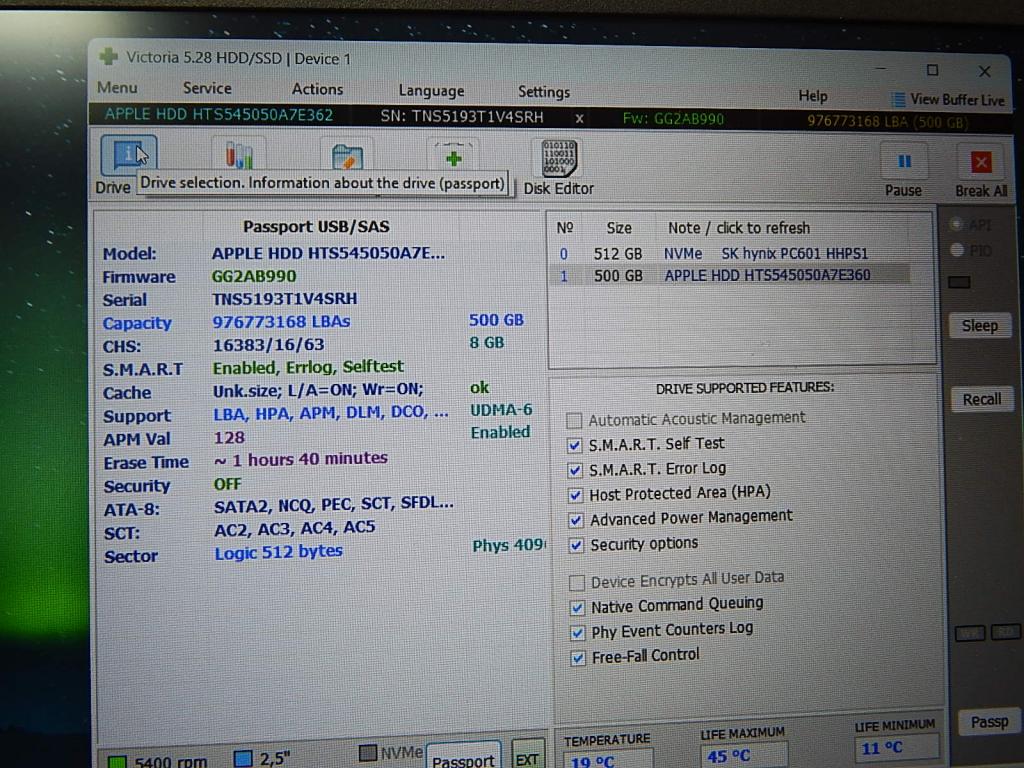Click the Security OFF value

click(227, 484)
